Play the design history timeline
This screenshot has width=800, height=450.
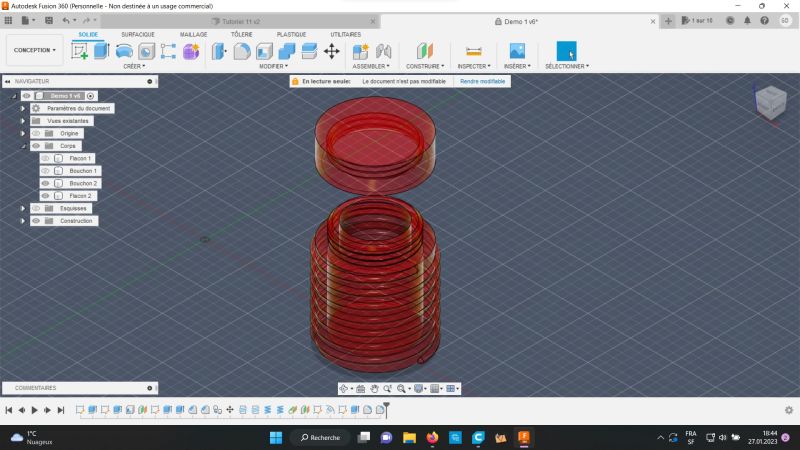coord(34,410)
